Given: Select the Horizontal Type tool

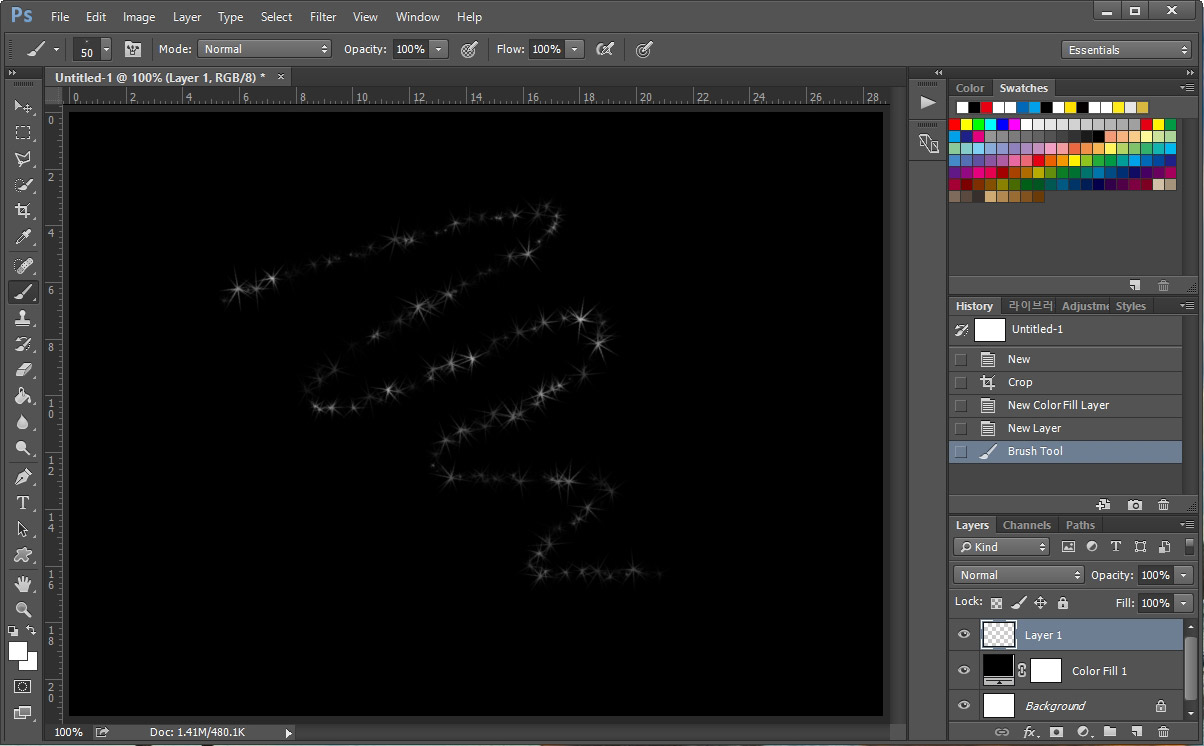Looking at the screenshot, I should pos(23,503).
